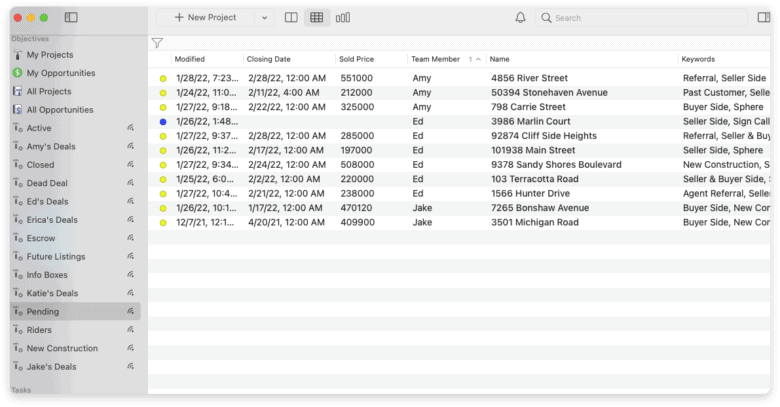Open the notifications bell
The width and height of the screenshot is (780, 407).
[520, 18]
